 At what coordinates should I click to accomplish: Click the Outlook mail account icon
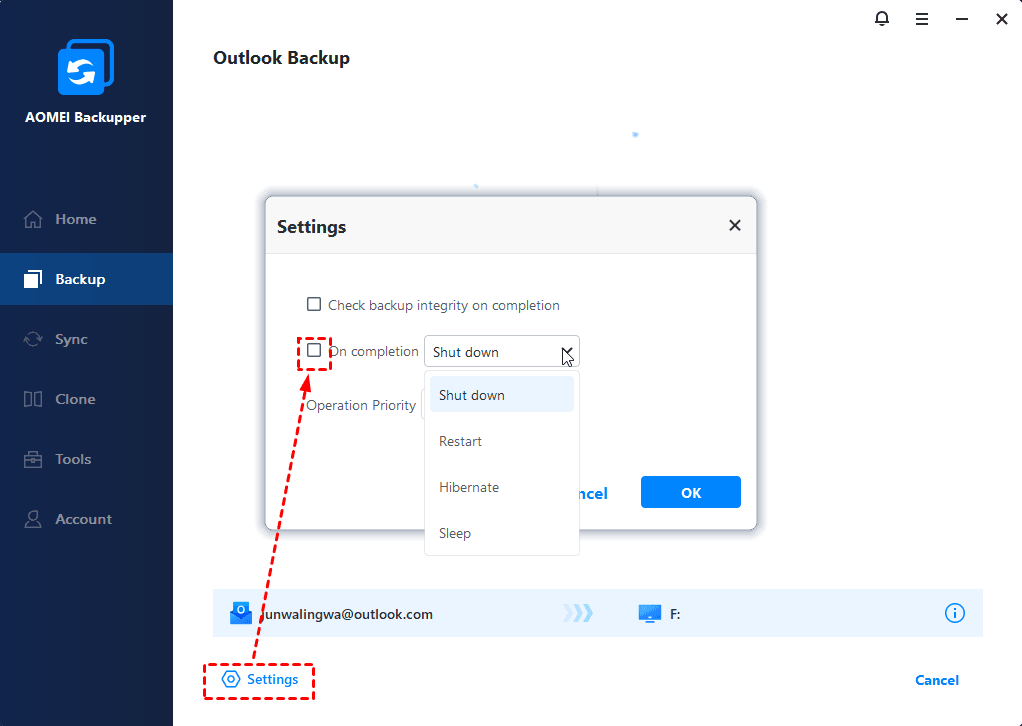tap(241, 613)
